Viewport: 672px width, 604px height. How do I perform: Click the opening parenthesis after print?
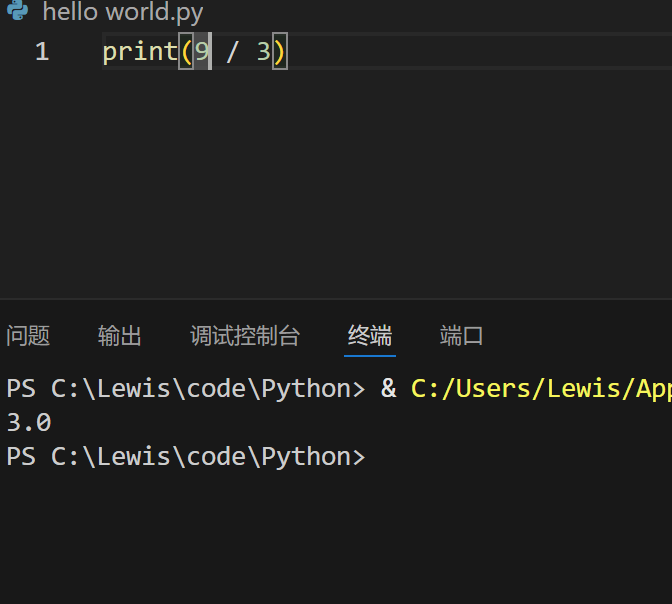click(185, 52)
